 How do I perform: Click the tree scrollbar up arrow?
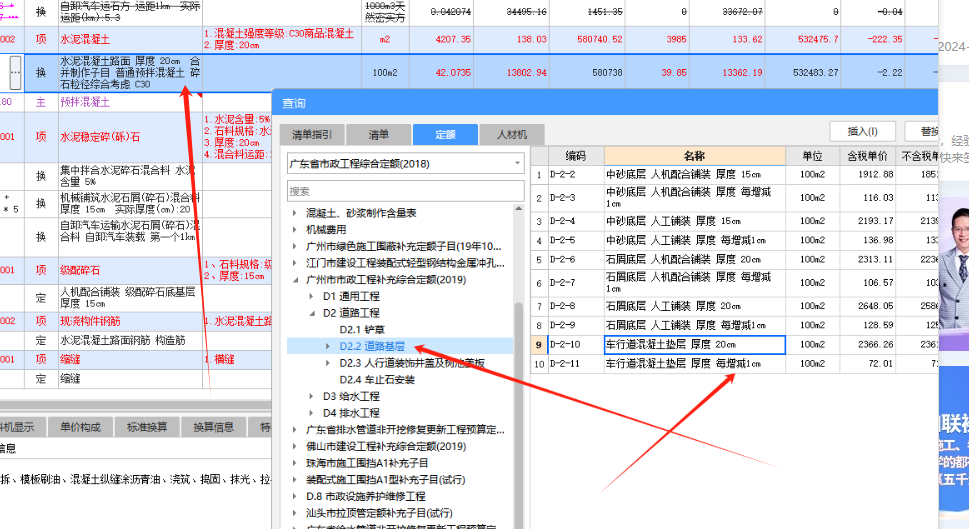tap(518, 209)
